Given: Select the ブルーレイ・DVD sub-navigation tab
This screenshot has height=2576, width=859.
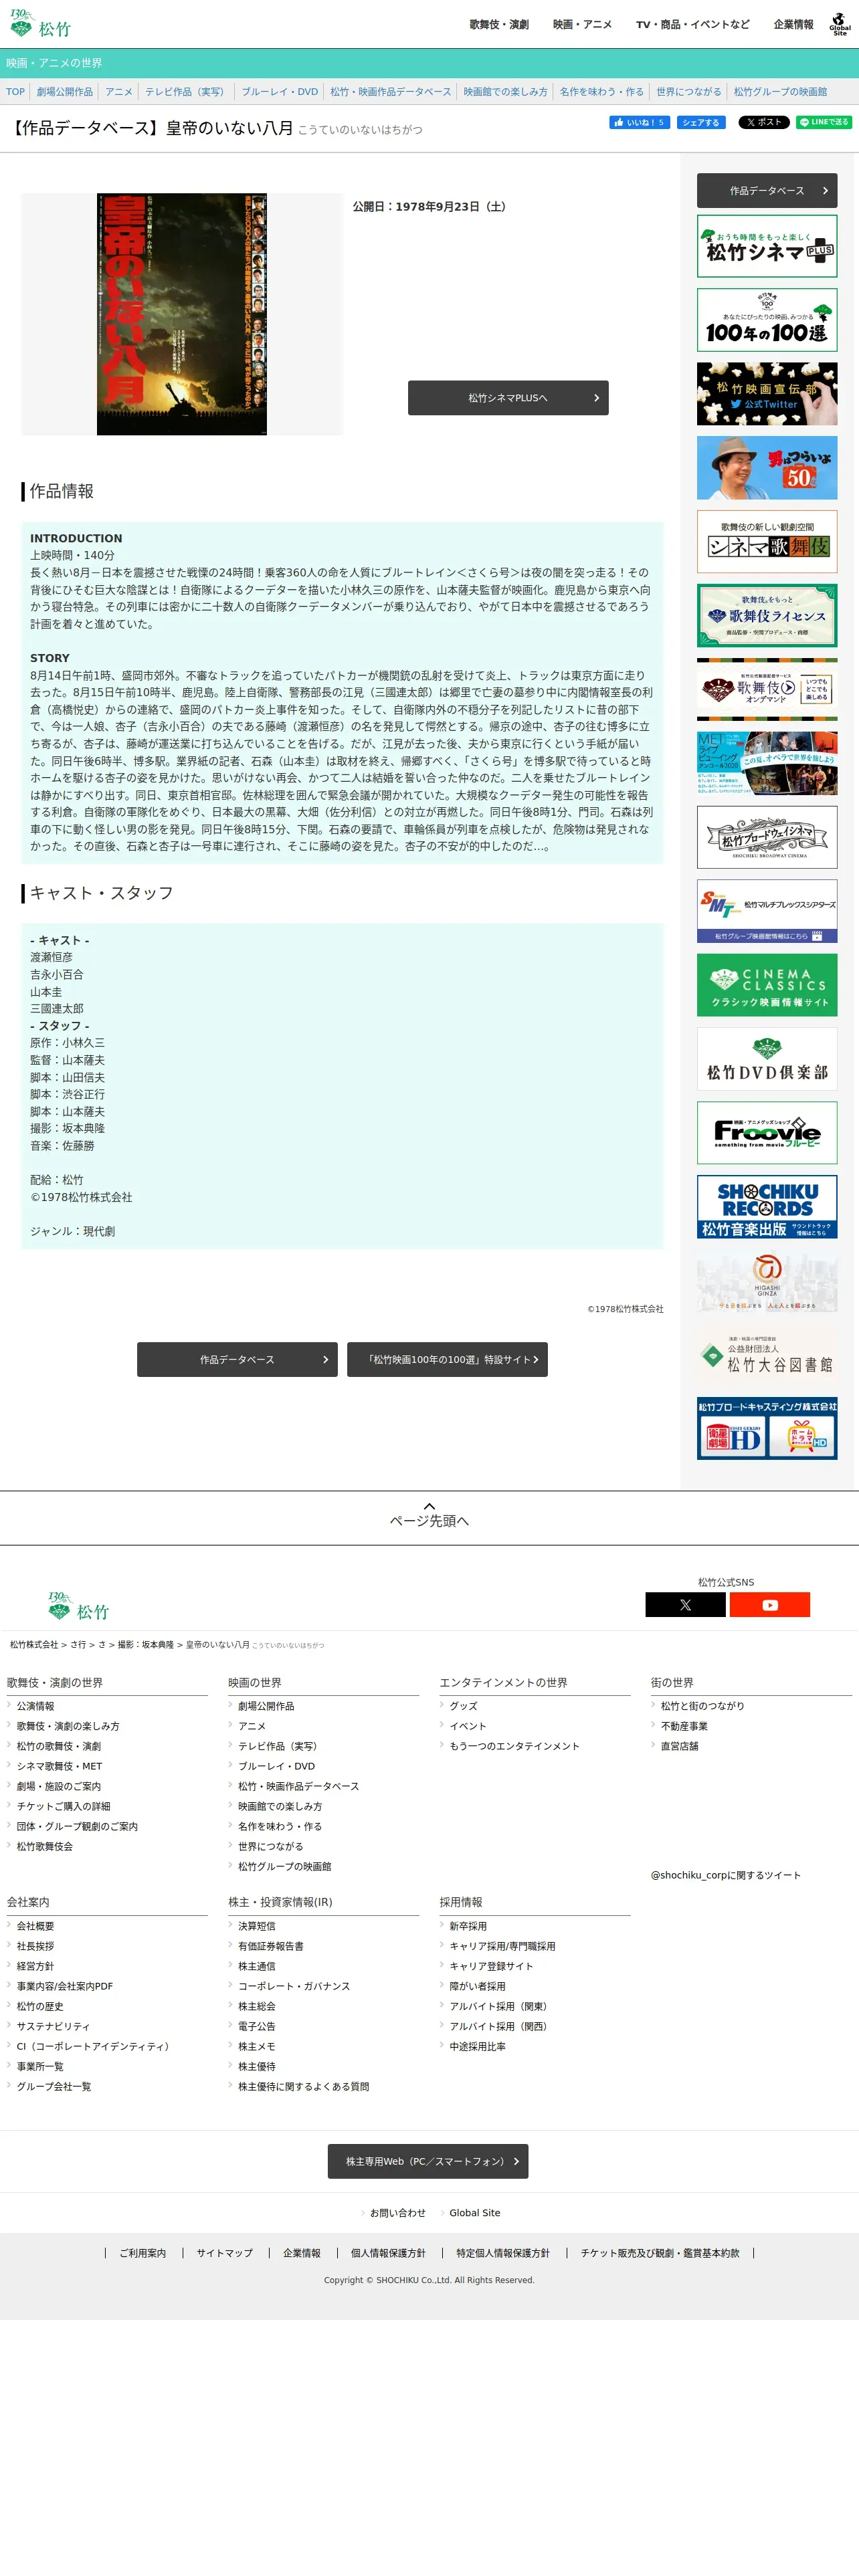Looking at the screenshot, I should (280, 92).
